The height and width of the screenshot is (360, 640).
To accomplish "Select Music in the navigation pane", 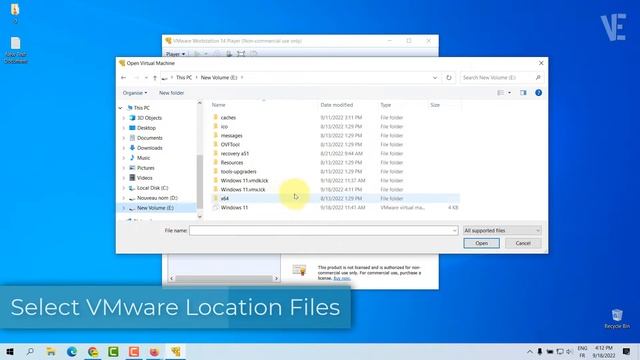I will coord(143,158).
